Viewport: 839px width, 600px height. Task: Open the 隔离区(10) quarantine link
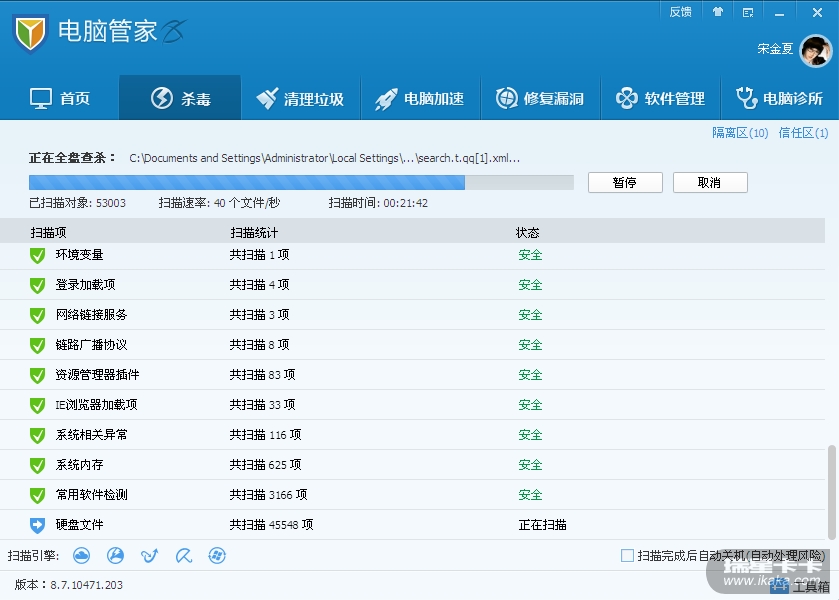point(739,133)
